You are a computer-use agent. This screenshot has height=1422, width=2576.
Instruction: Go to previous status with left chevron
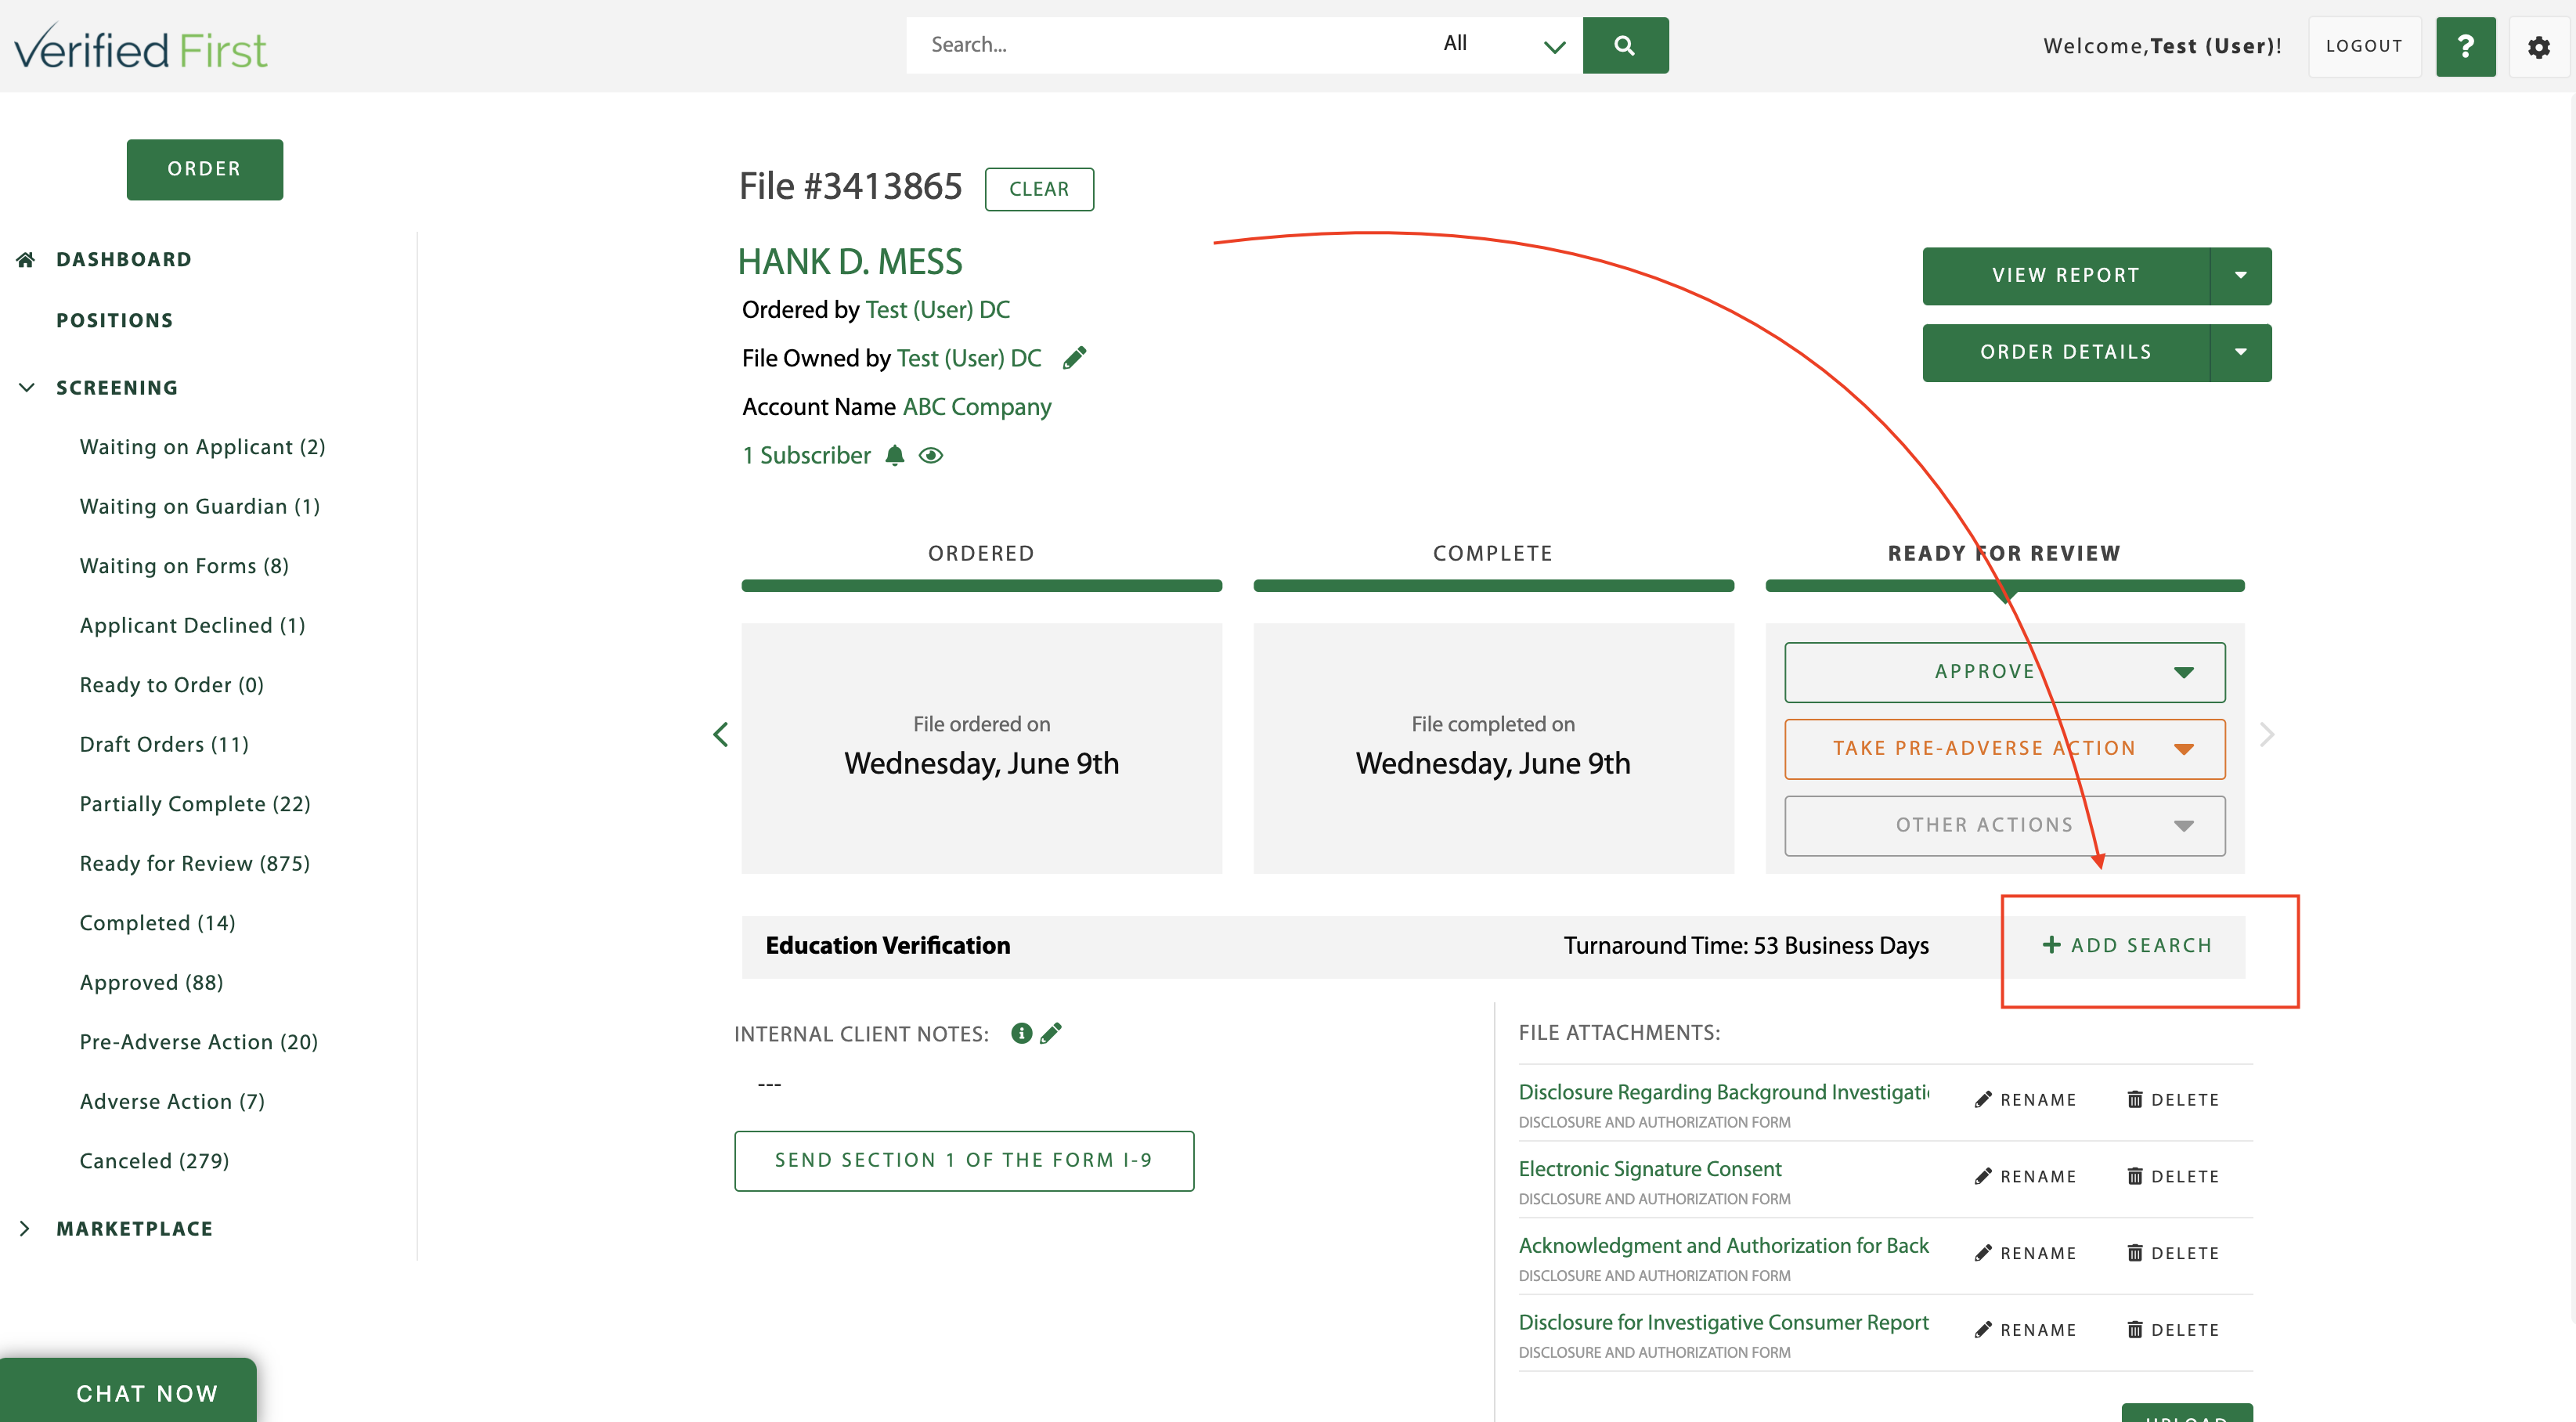[x=720, y=734]
